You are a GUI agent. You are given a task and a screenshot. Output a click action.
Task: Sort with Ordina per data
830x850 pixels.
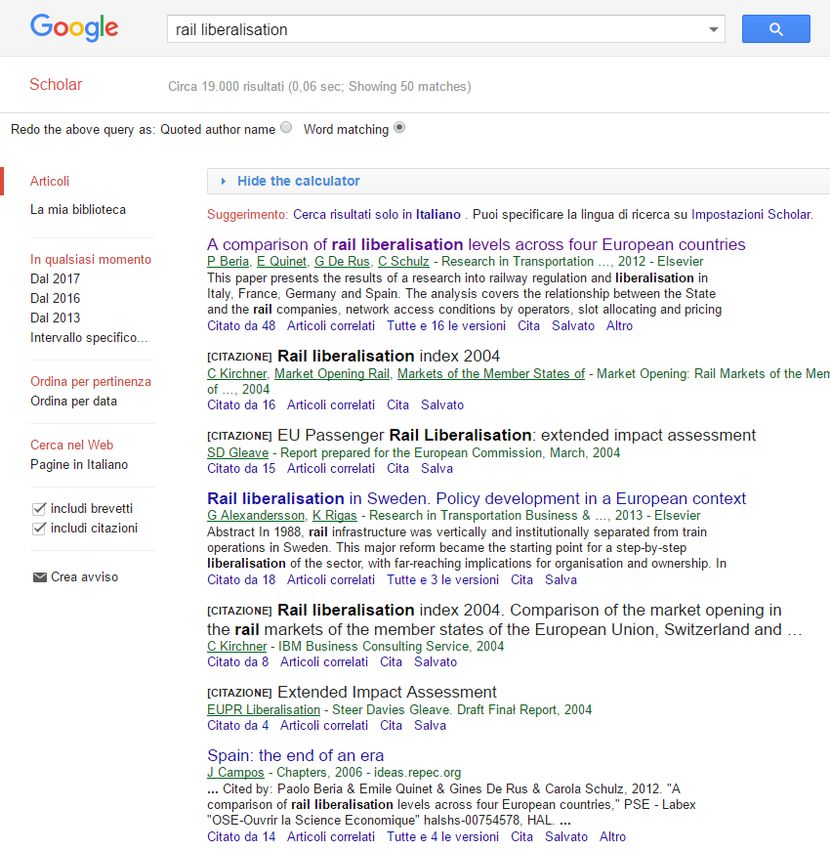point(74,401)
